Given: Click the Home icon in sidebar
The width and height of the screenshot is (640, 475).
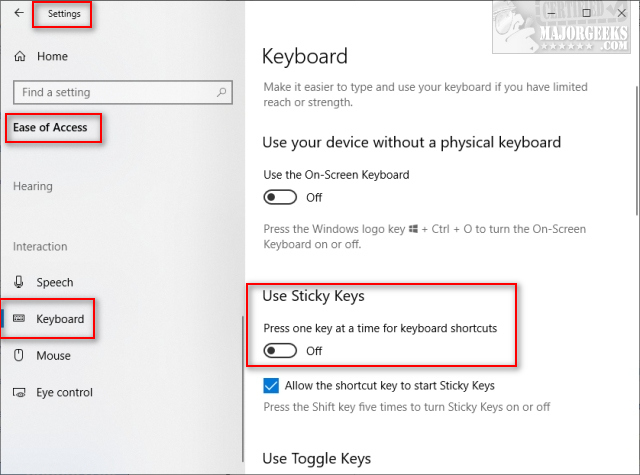Looking at the screenshot, I should (20, 57).
